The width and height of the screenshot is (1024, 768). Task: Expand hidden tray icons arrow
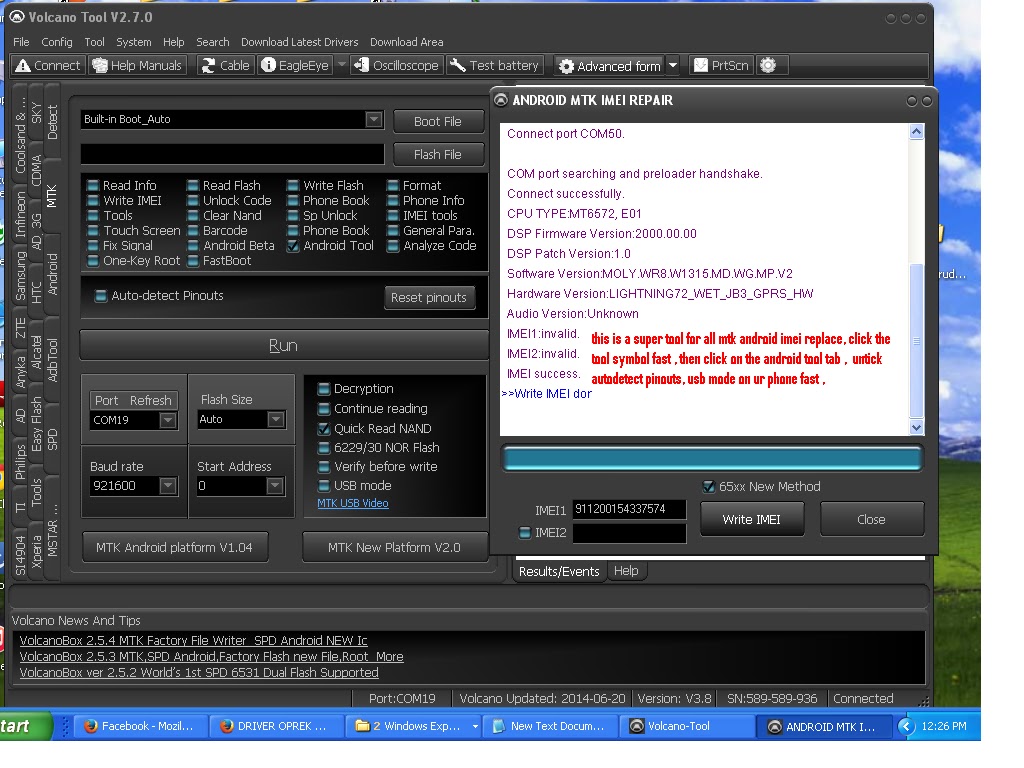point(906,726)
